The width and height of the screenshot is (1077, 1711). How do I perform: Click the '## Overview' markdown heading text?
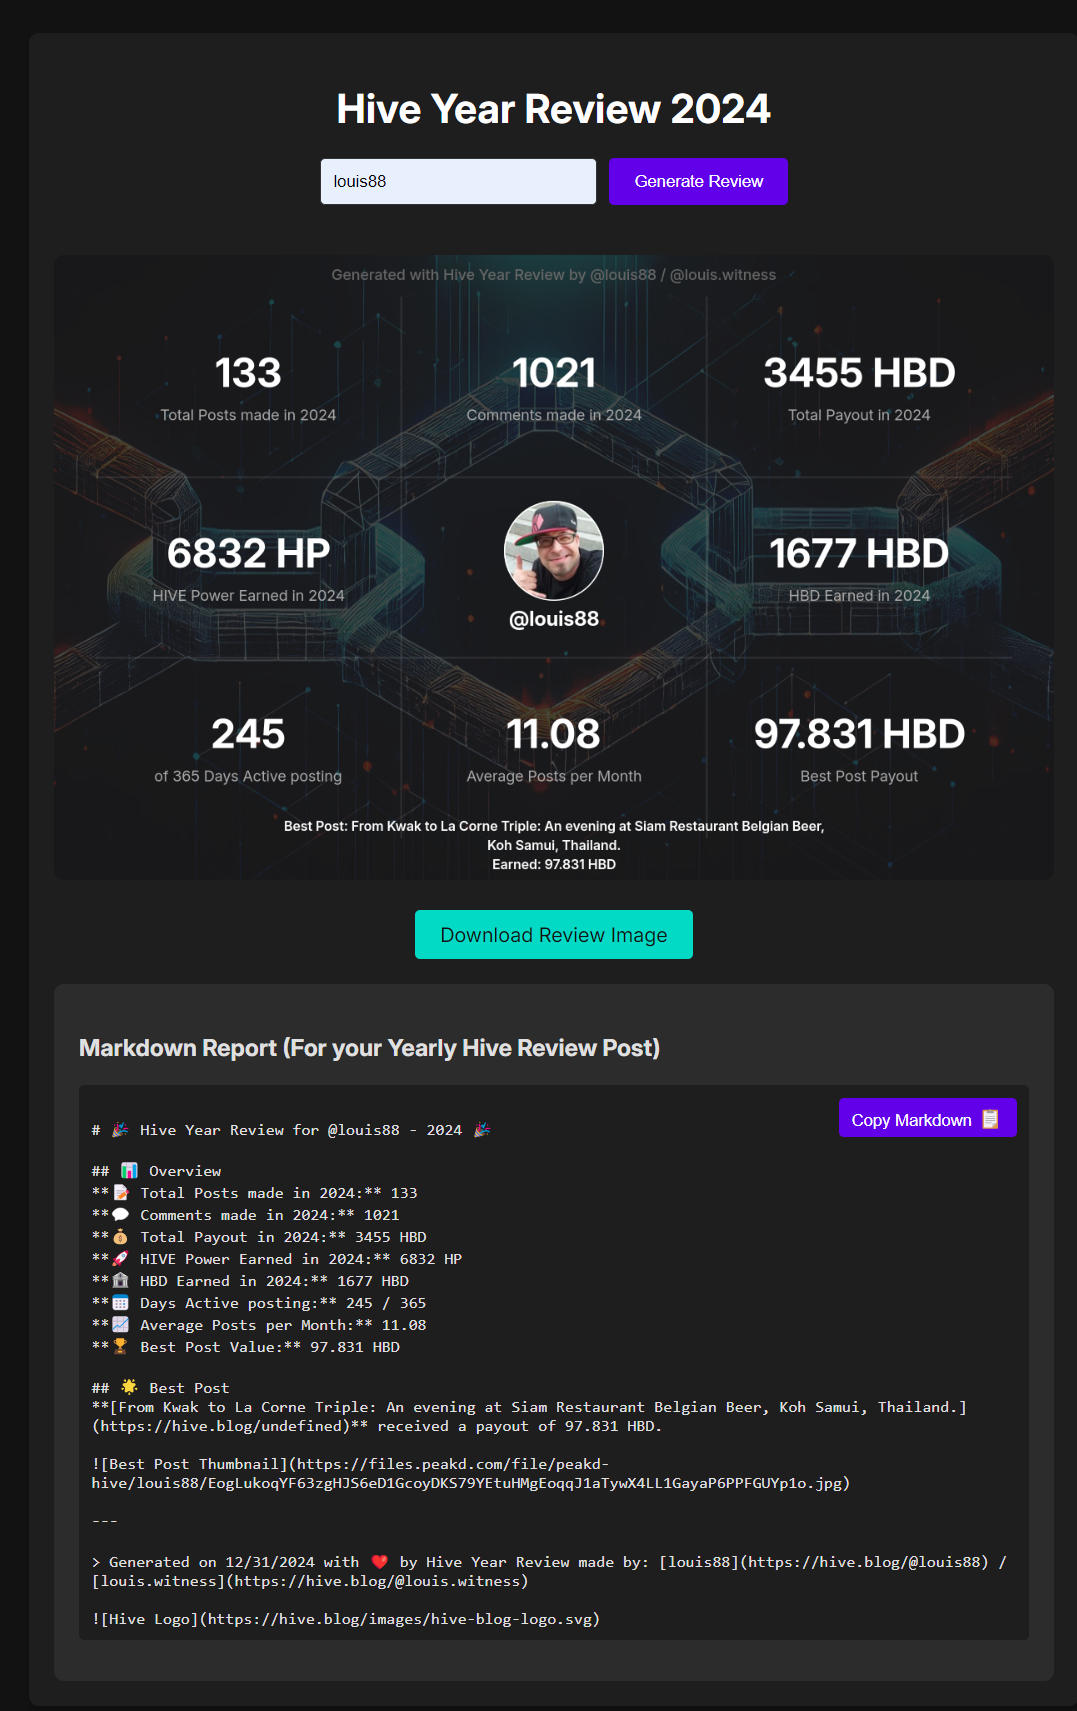tap(157, 1171)
